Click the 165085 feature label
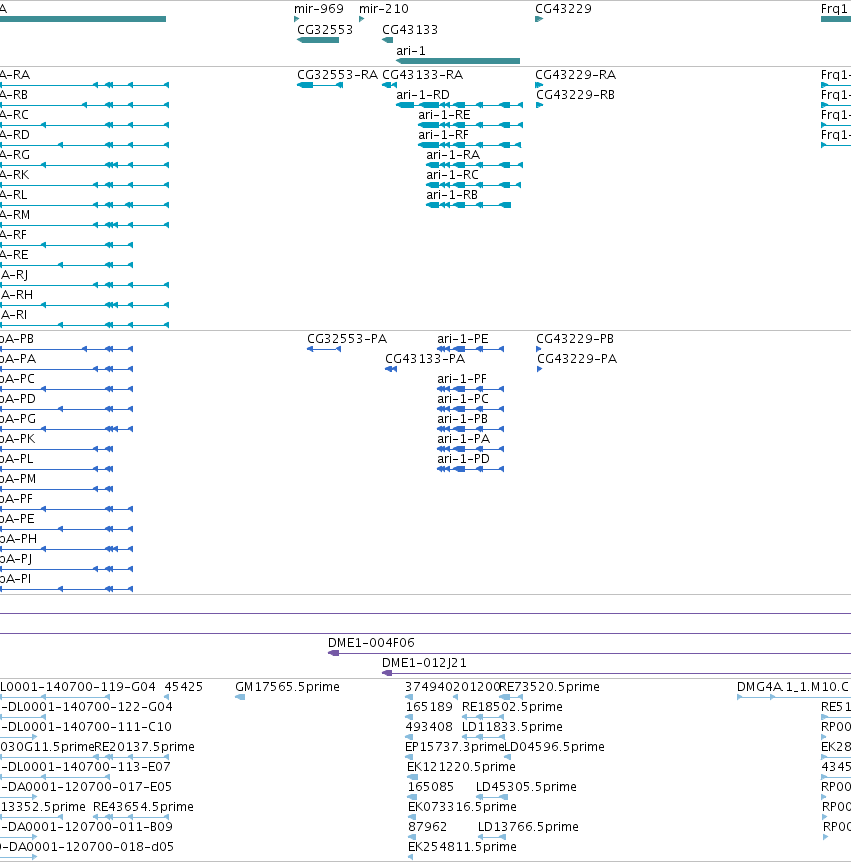The image size is (851, 862). coord(431,787)
